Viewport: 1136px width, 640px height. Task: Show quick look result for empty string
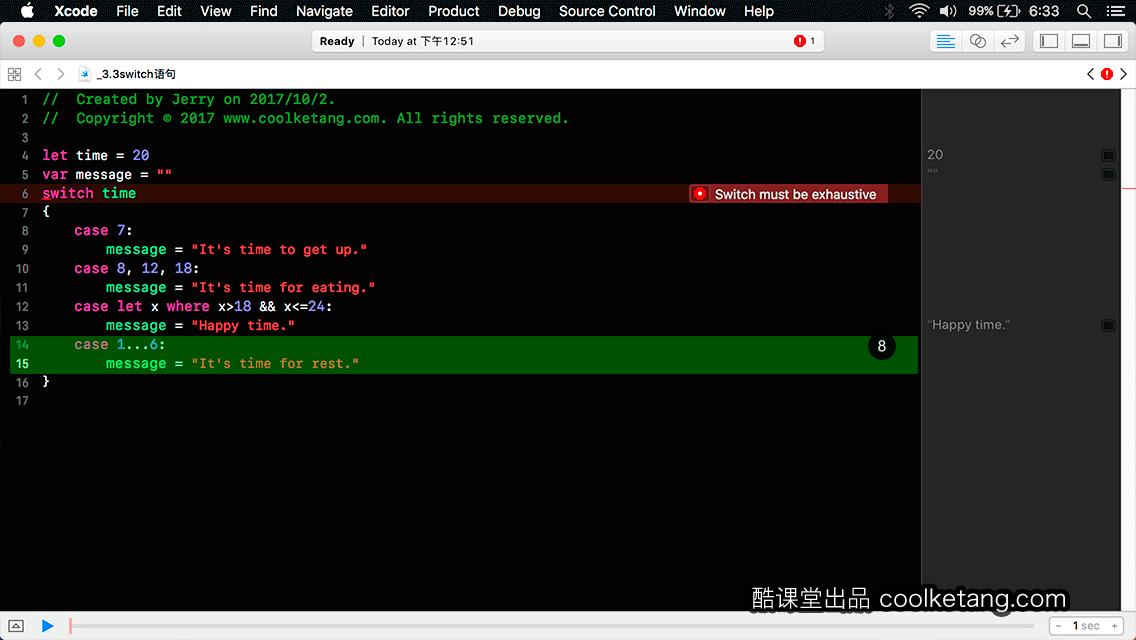coord(1108,174)
